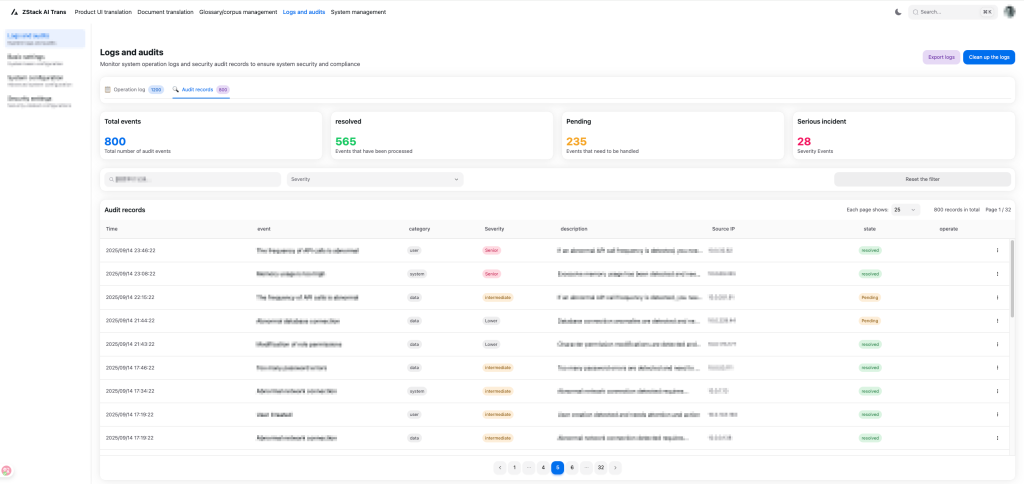Toggle dark mode with the moon icon
1024x484 pixels.
(897, 12)
